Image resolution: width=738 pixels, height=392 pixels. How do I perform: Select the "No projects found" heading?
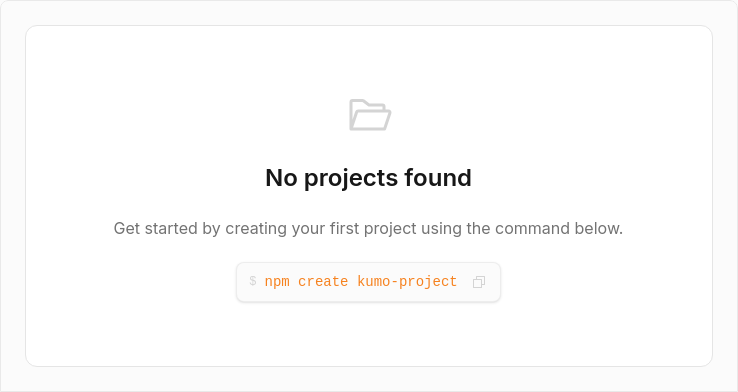pyautogui.click(x=369, y=178)
